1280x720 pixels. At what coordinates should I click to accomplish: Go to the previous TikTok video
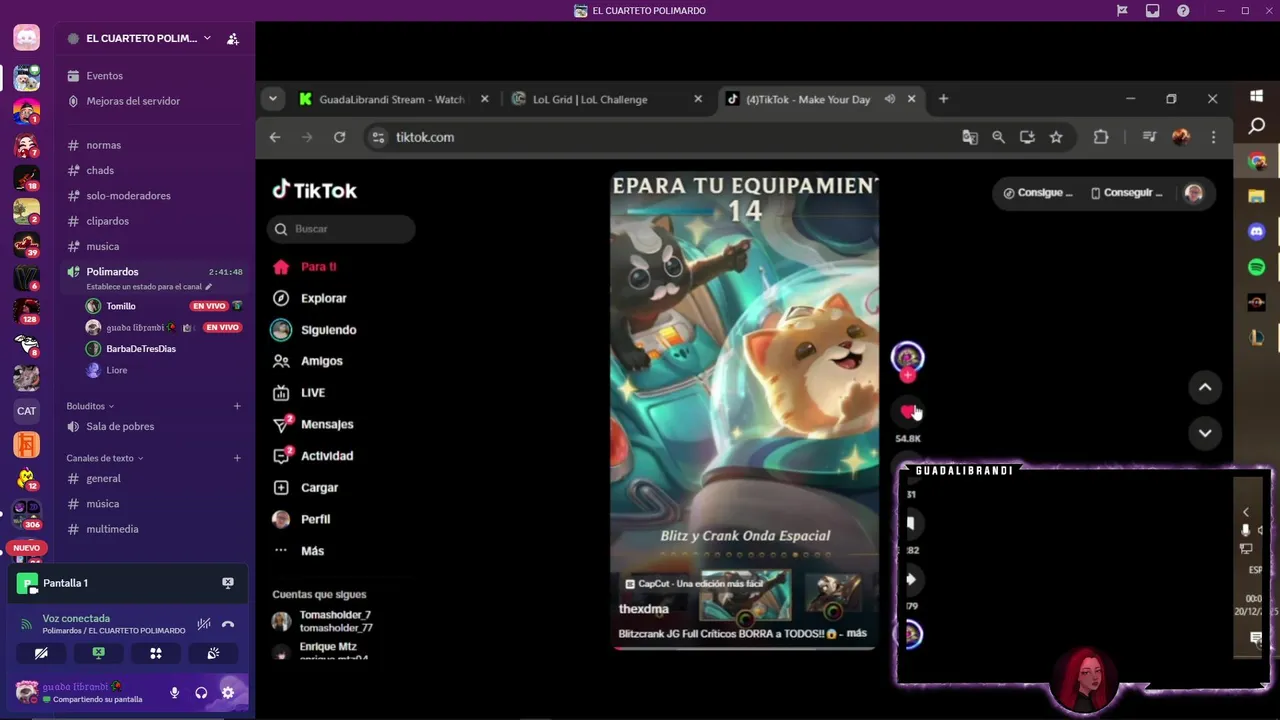1205,387
